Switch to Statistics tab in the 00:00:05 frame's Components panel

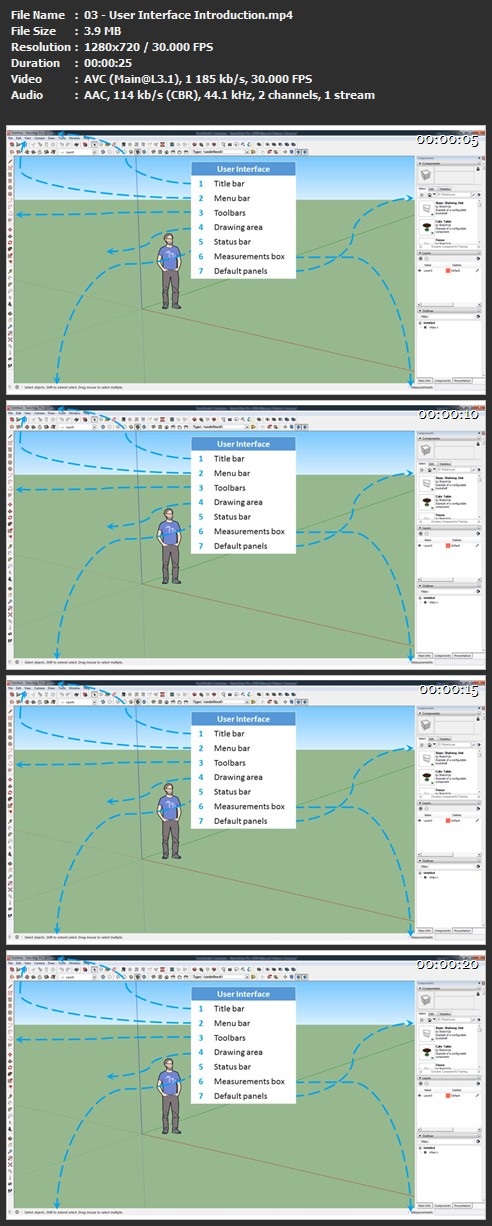click(x=445, y=189)
